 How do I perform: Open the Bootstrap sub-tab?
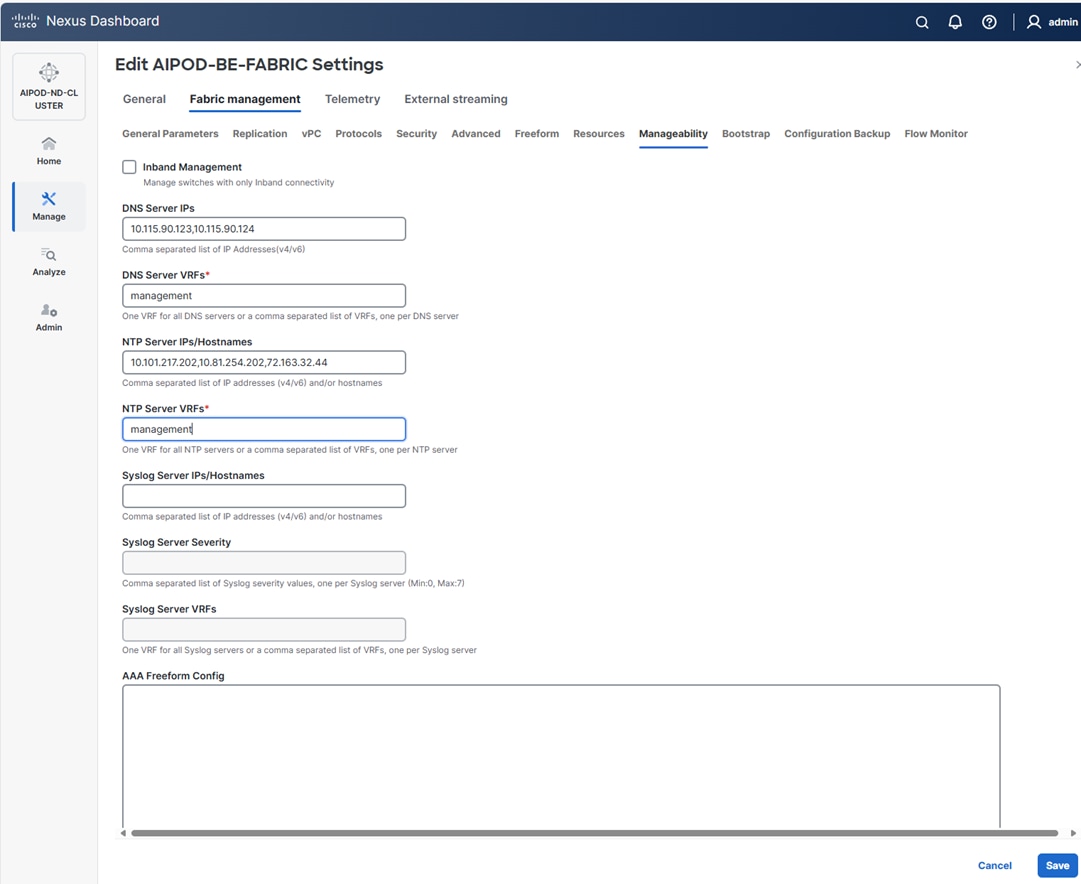coord(746,133)
